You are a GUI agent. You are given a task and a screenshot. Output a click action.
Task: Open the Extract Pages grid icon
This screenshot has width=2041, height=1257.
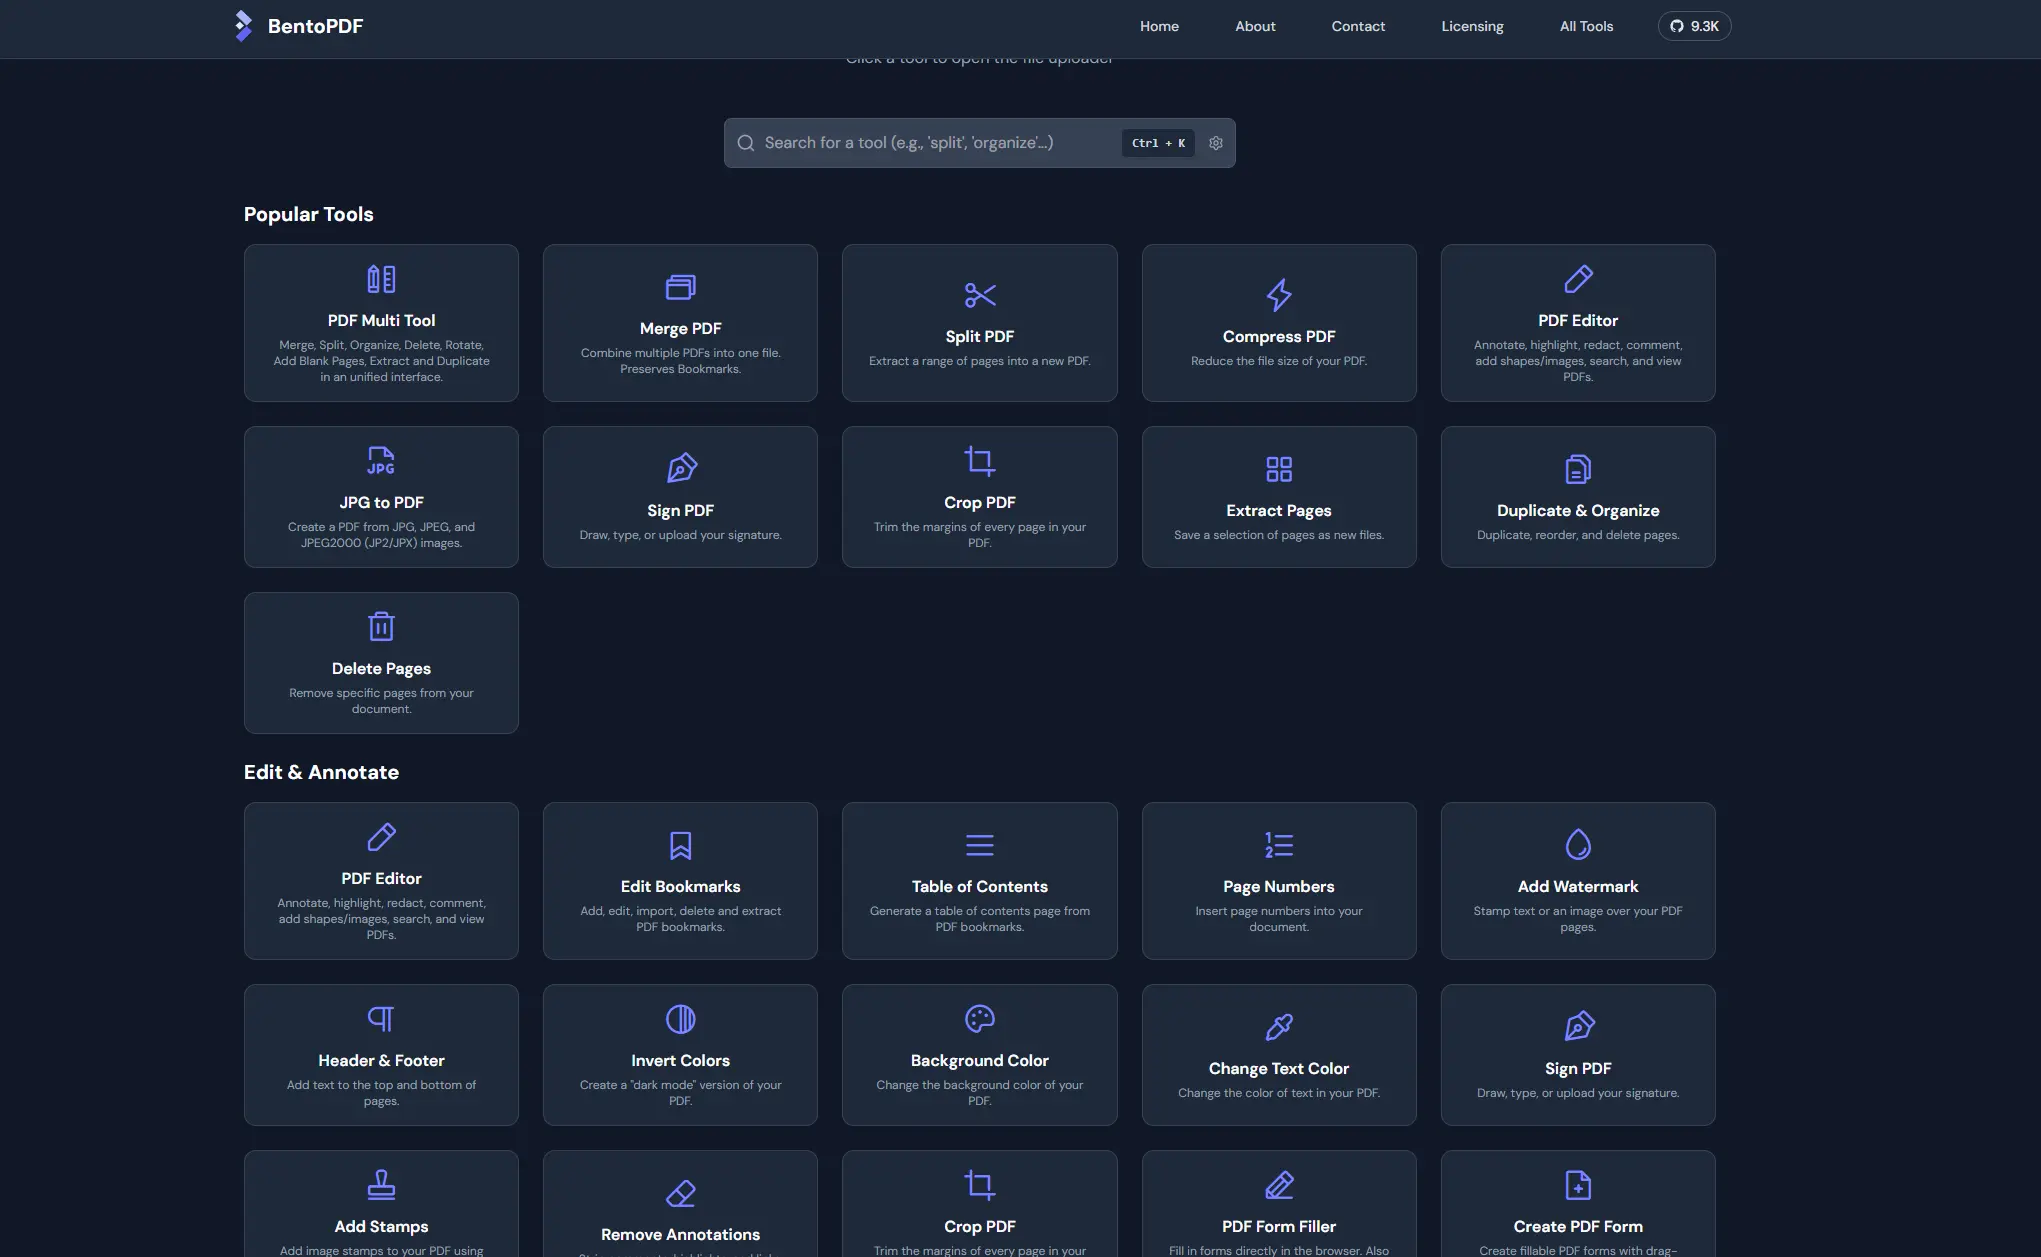coord(1279,469)
